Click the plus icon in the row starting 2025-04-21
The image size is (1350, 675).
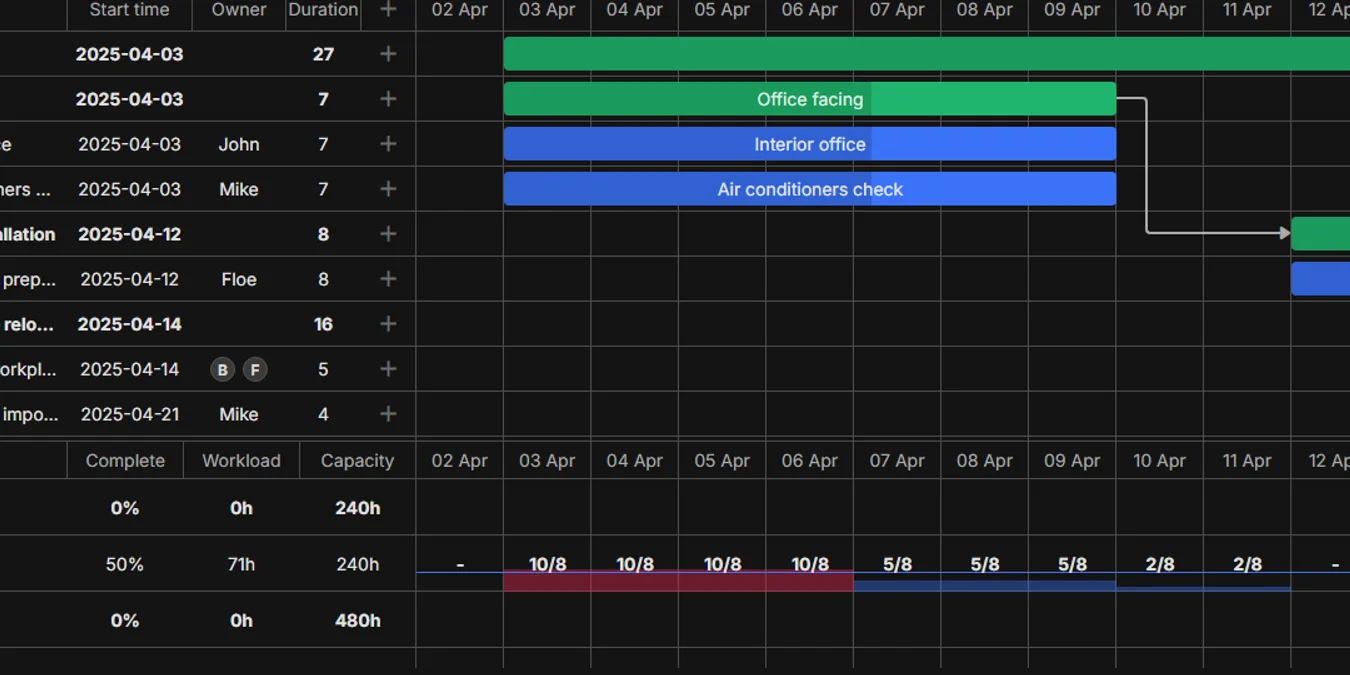pos(389,414)
